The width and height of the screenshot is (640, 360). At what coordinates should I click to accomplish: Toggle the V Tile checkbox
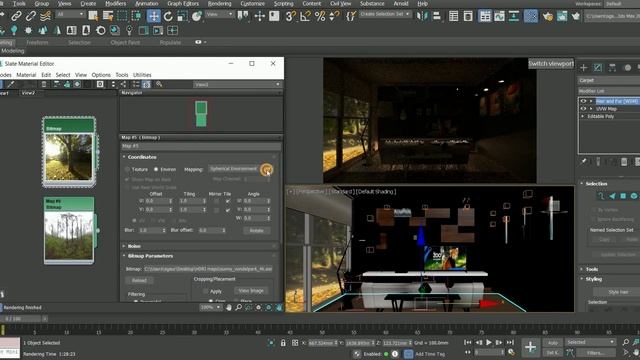pyautogui.click(x=228, y=209)
